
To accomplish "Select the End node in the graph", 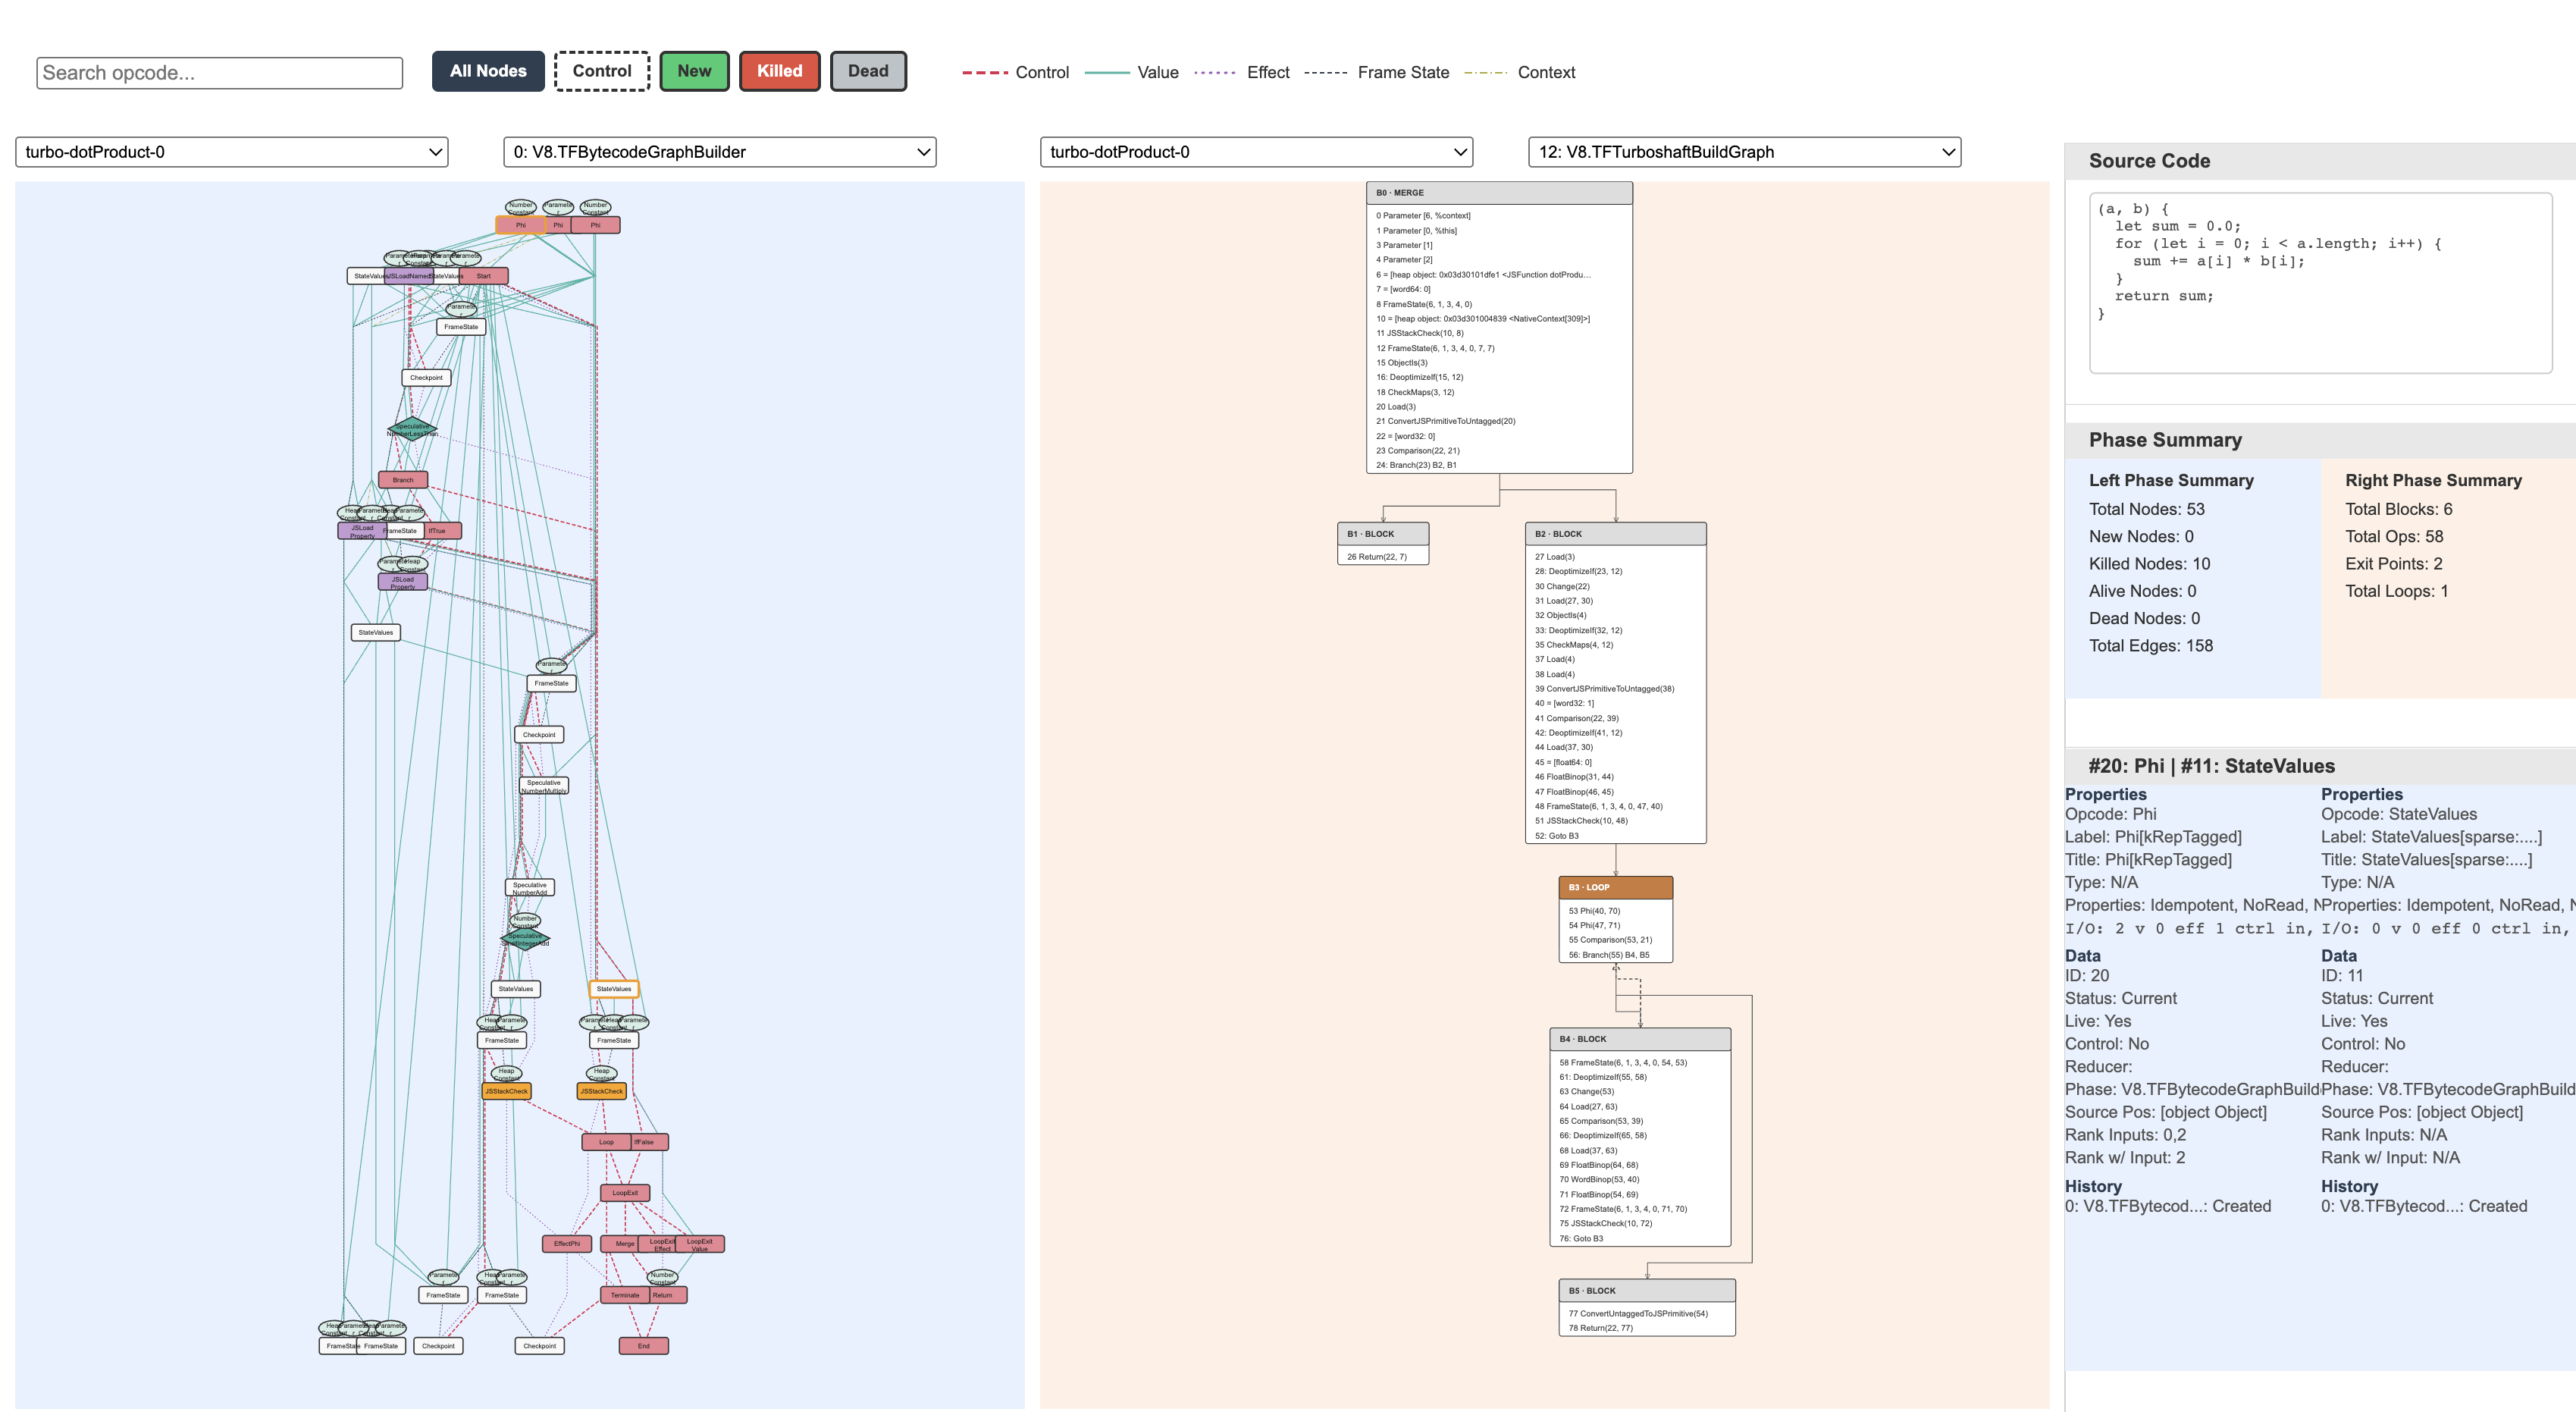I will (643, 1345).
